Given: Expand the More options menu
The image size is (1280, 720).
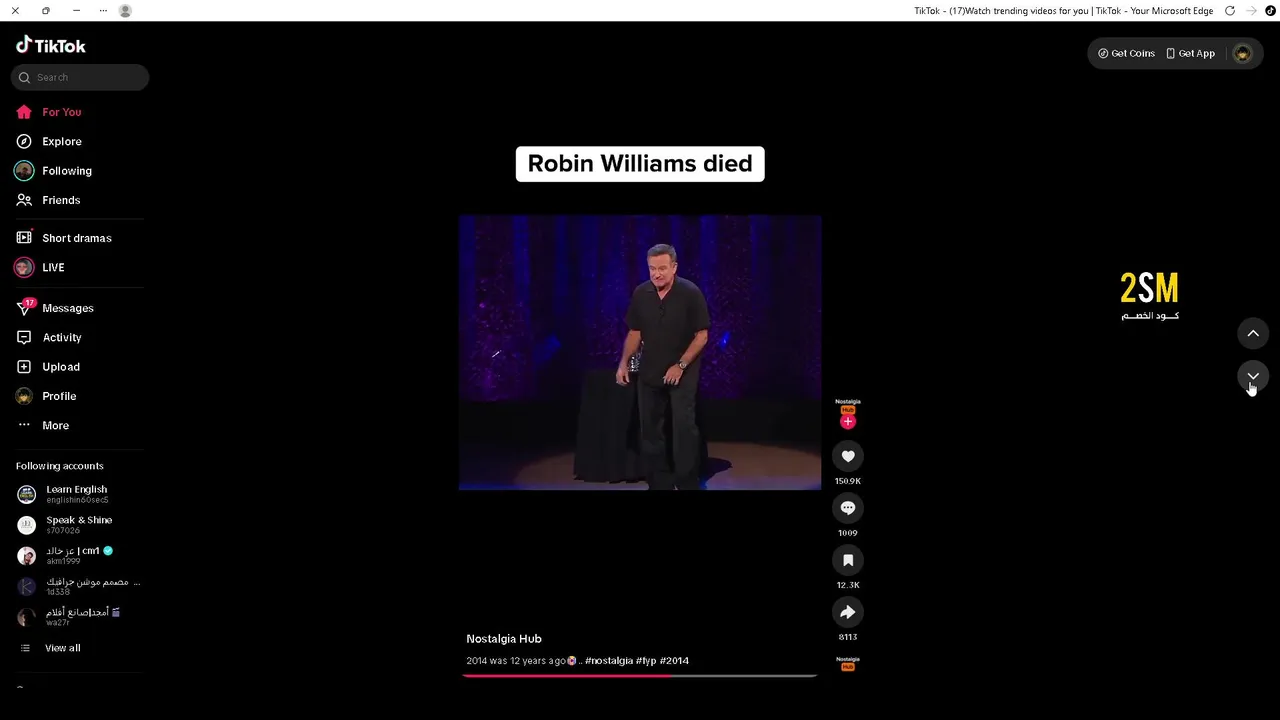Looking at the screenshot, I should coord(55,425).
